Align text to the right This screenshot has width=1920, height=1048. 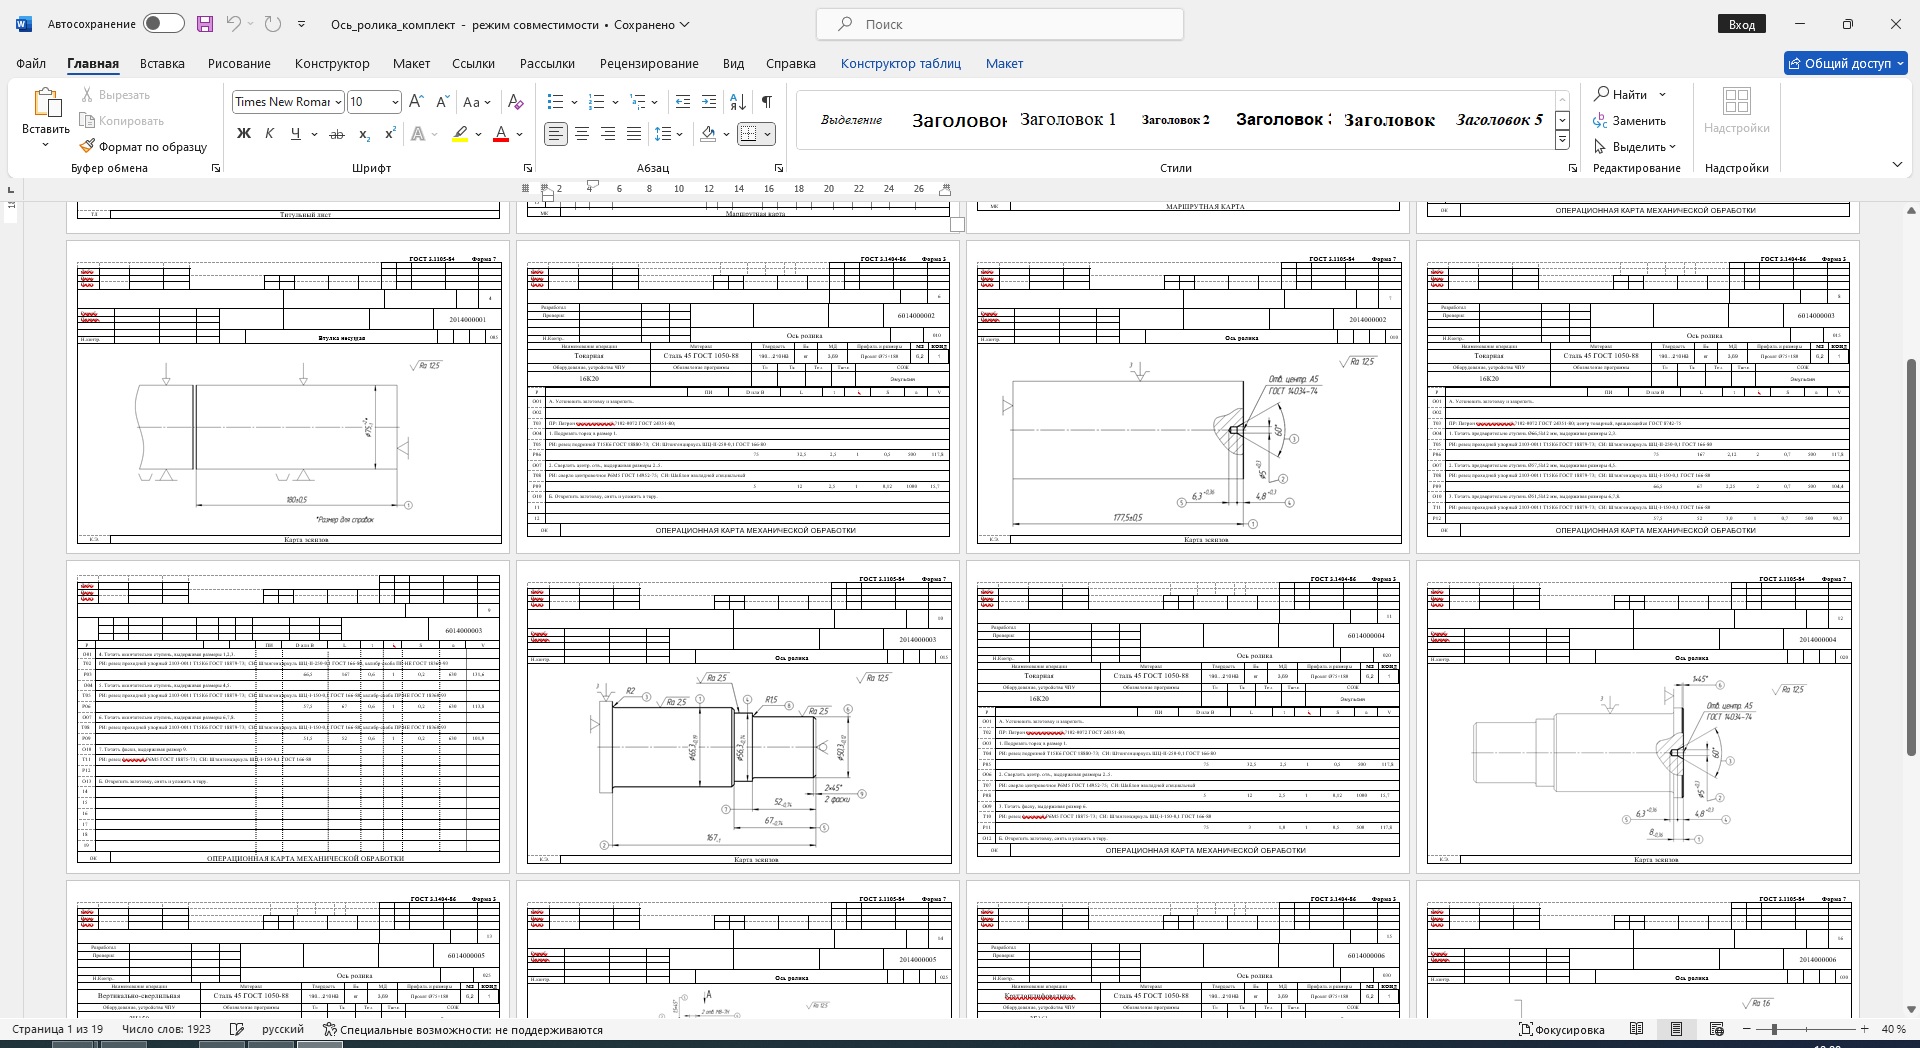click(608, 134)
